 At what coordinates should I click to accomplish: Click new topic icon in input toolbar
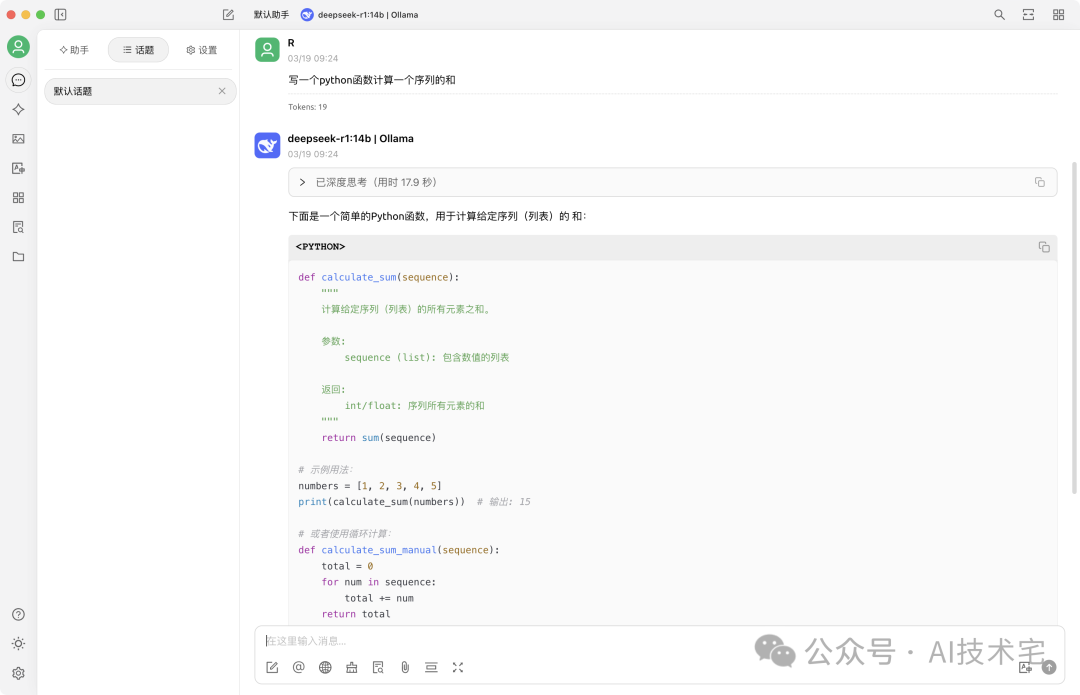click(272, 667)
